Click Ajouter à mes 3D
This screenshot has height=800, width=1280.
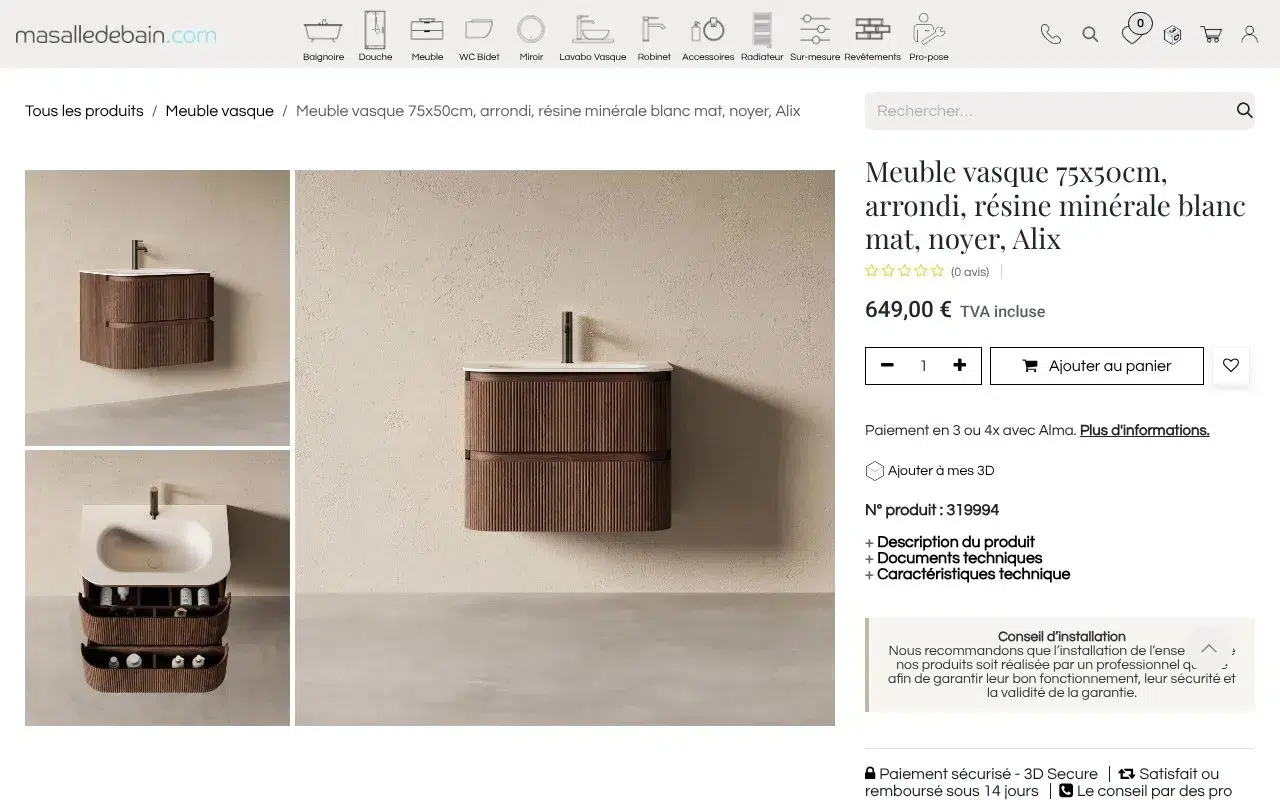[930, 470]
